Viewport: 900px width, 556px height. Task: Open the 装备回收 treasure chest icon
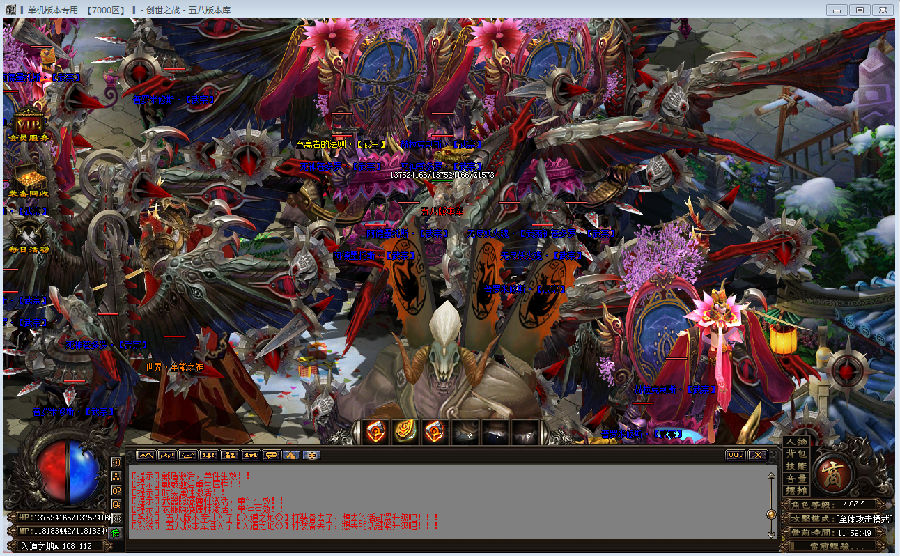click(x=28, y=180)
